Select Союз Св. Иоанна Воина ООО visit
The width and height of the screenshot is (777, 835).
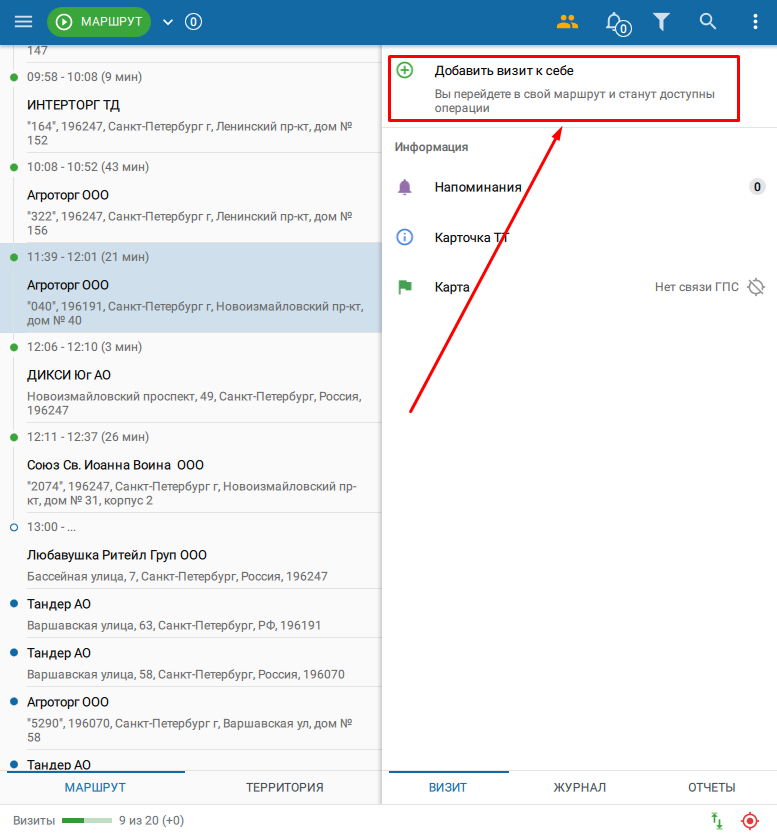191,468
